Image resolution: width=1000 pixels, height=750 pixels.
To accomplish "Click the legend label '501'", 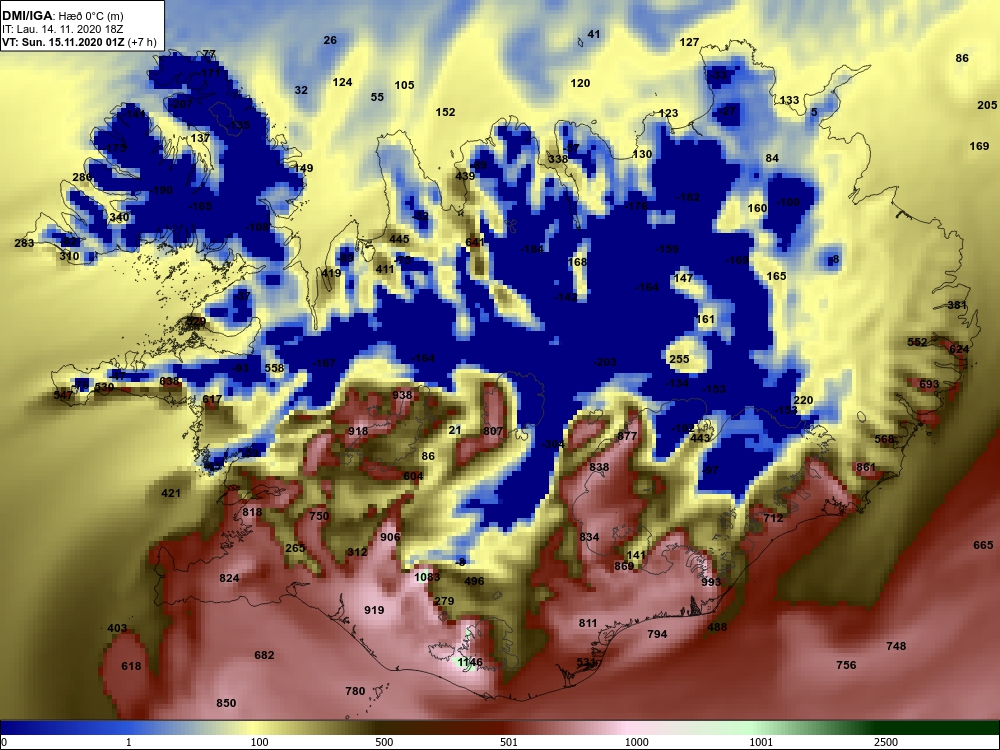I will 508,742.
